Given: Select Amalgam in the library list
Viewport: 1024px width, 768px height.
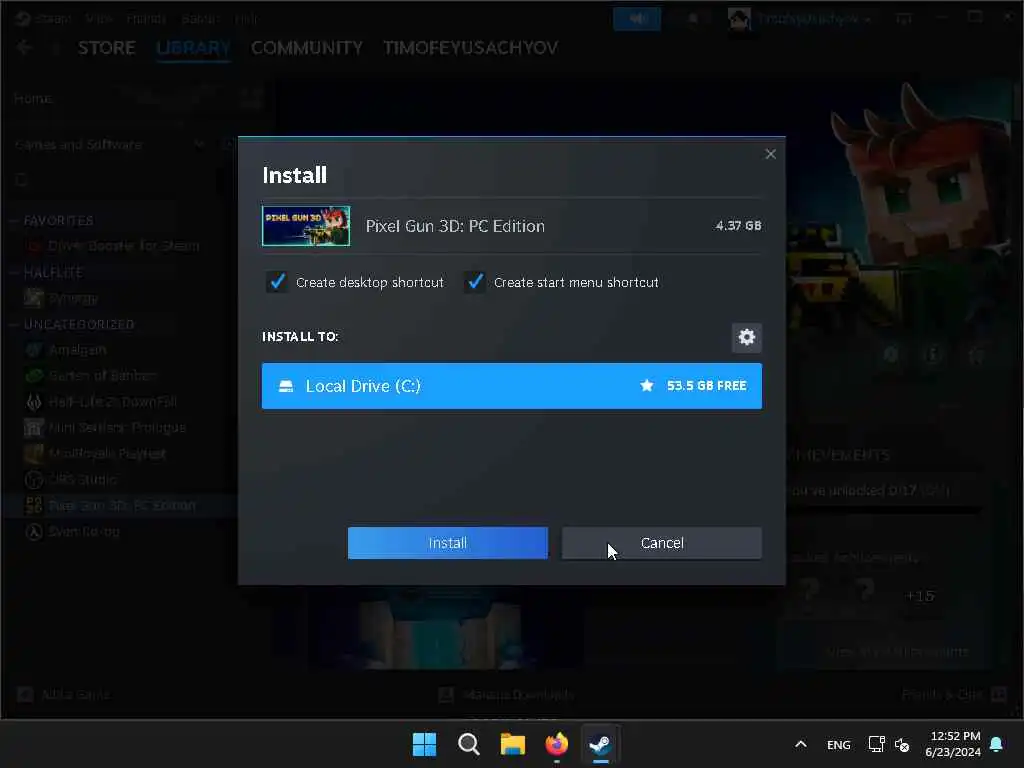Looking at the screenshot, I should click(77, 350).
